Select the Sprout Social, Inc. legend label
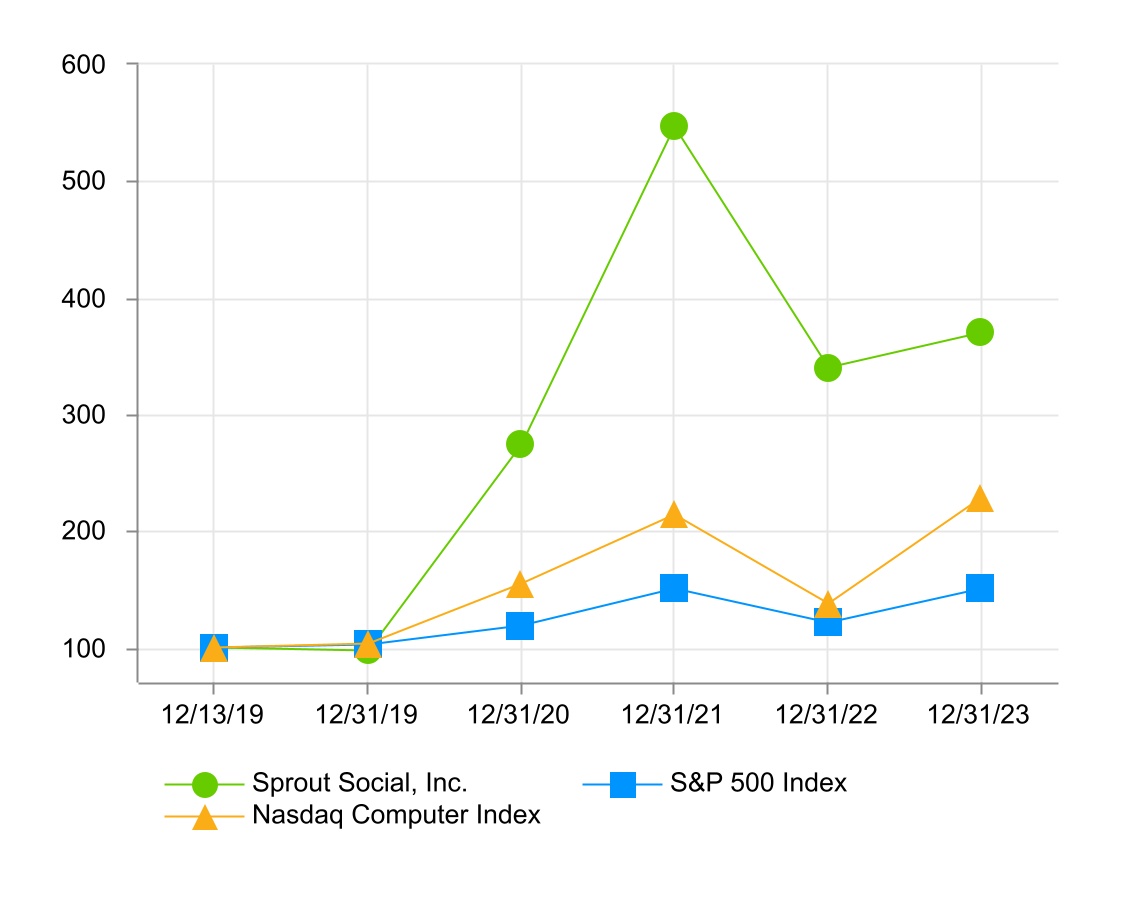 tap(359, 783)
